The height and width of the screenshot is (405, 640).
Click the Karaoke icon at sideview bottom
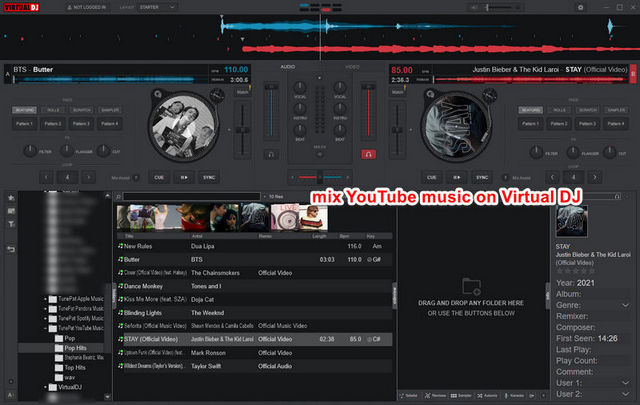pos(506,395)
